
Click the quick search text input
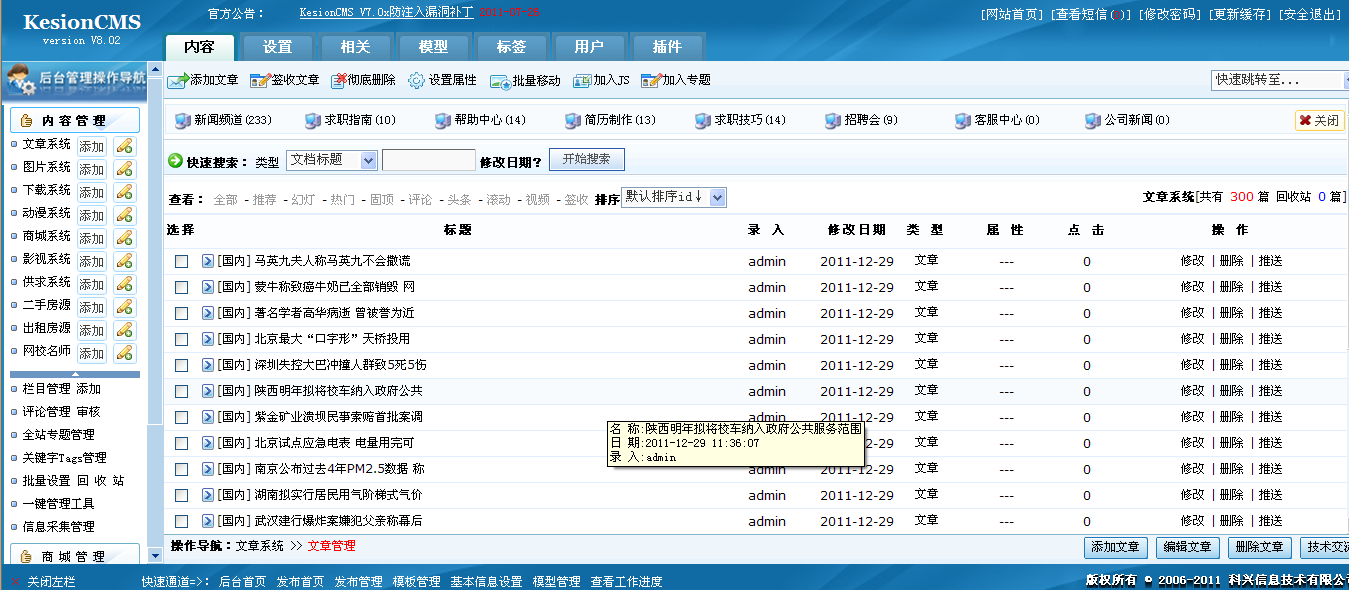[429, 160]
